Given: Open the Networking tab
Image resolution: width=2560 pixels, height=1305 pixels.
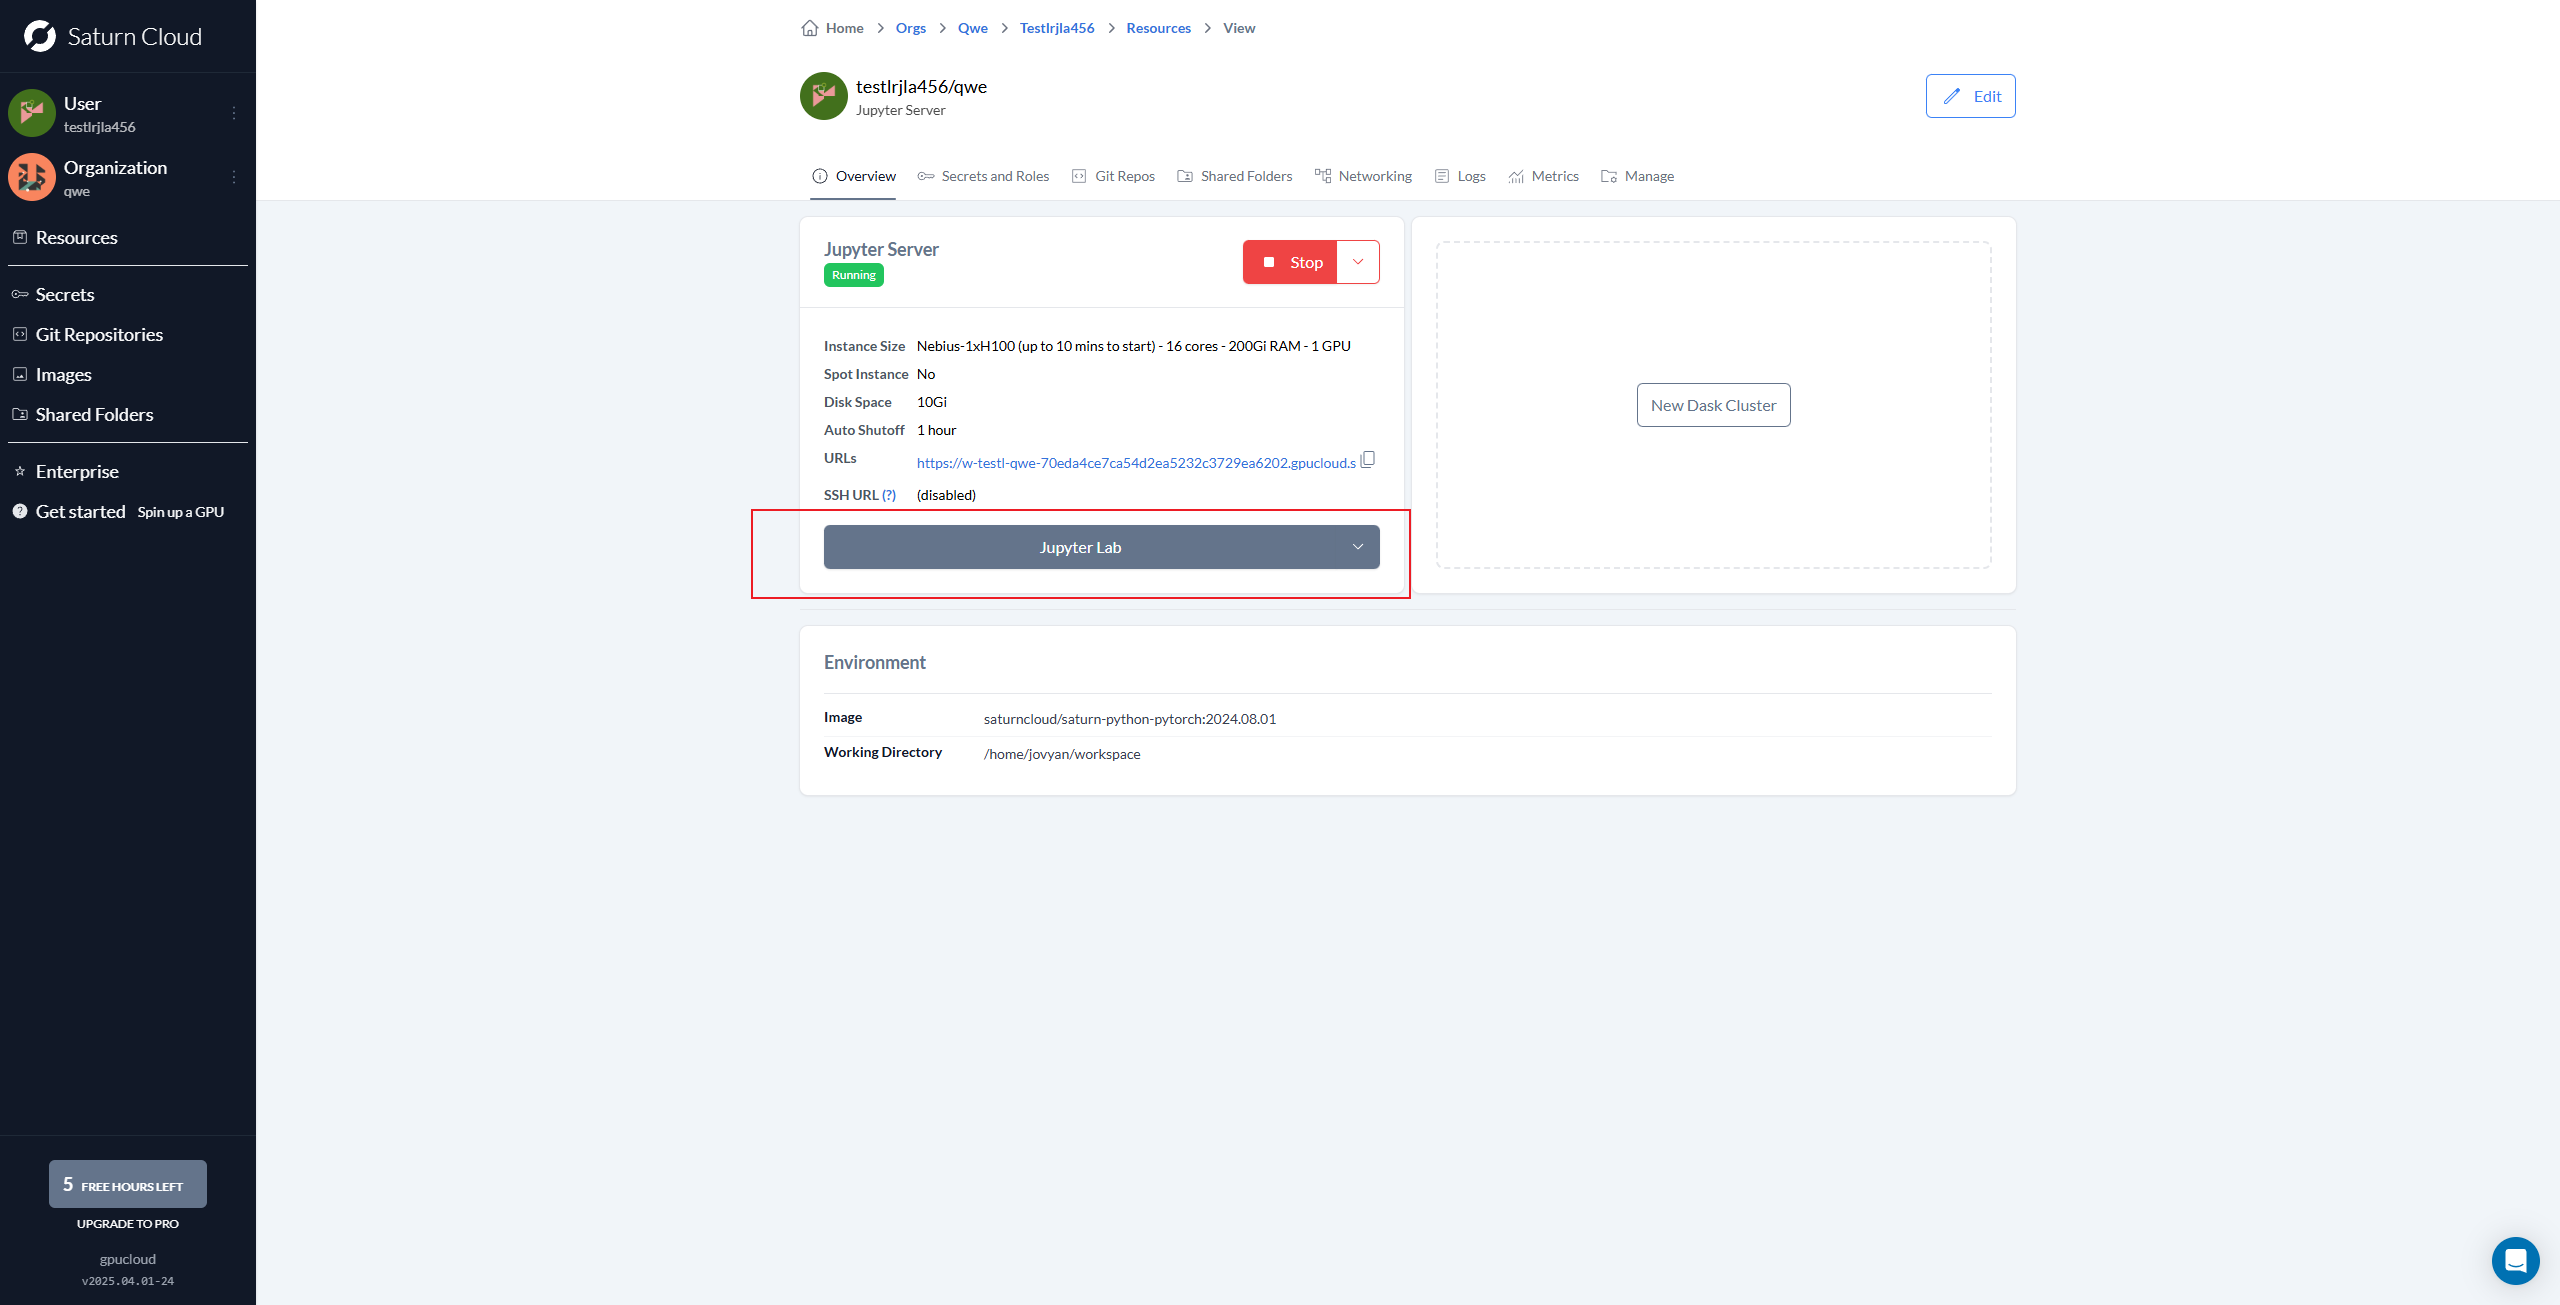Looking at the screenshot, I should click(1364, 176).
